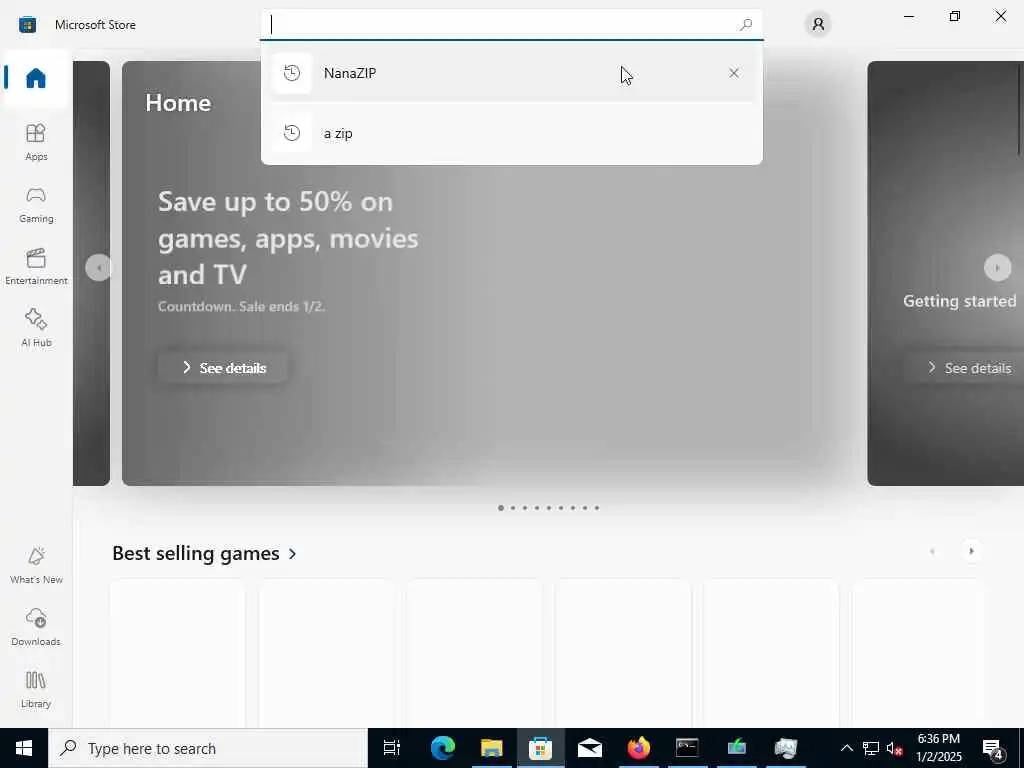Remove NanaZIP from search history
Image resolution: width=1024 pixels, height=768 pixels.
pyautogui.click(x=733, y=73)
